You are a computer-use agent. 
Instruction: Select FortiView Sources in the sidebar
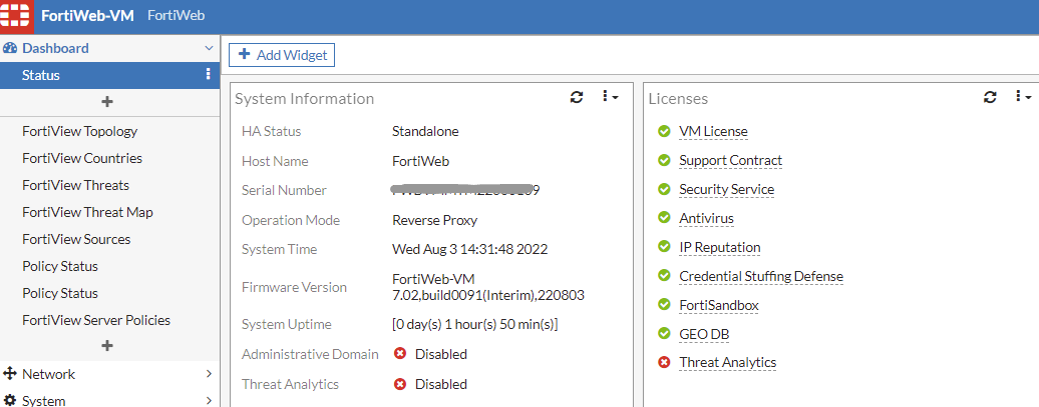[76, 239]
